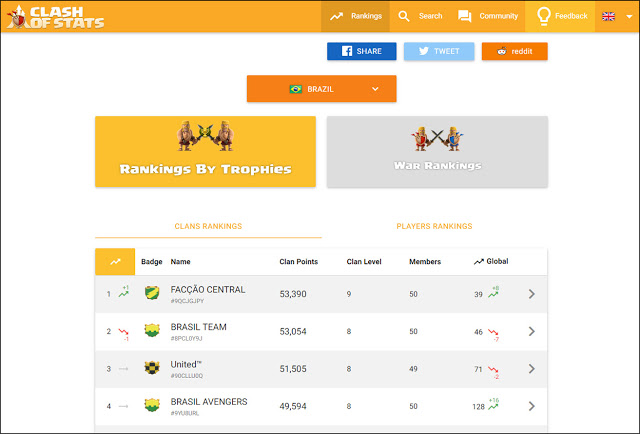Sort by the Members column header
This screenshot has width=640, height=434.
(x=425, y=262)
